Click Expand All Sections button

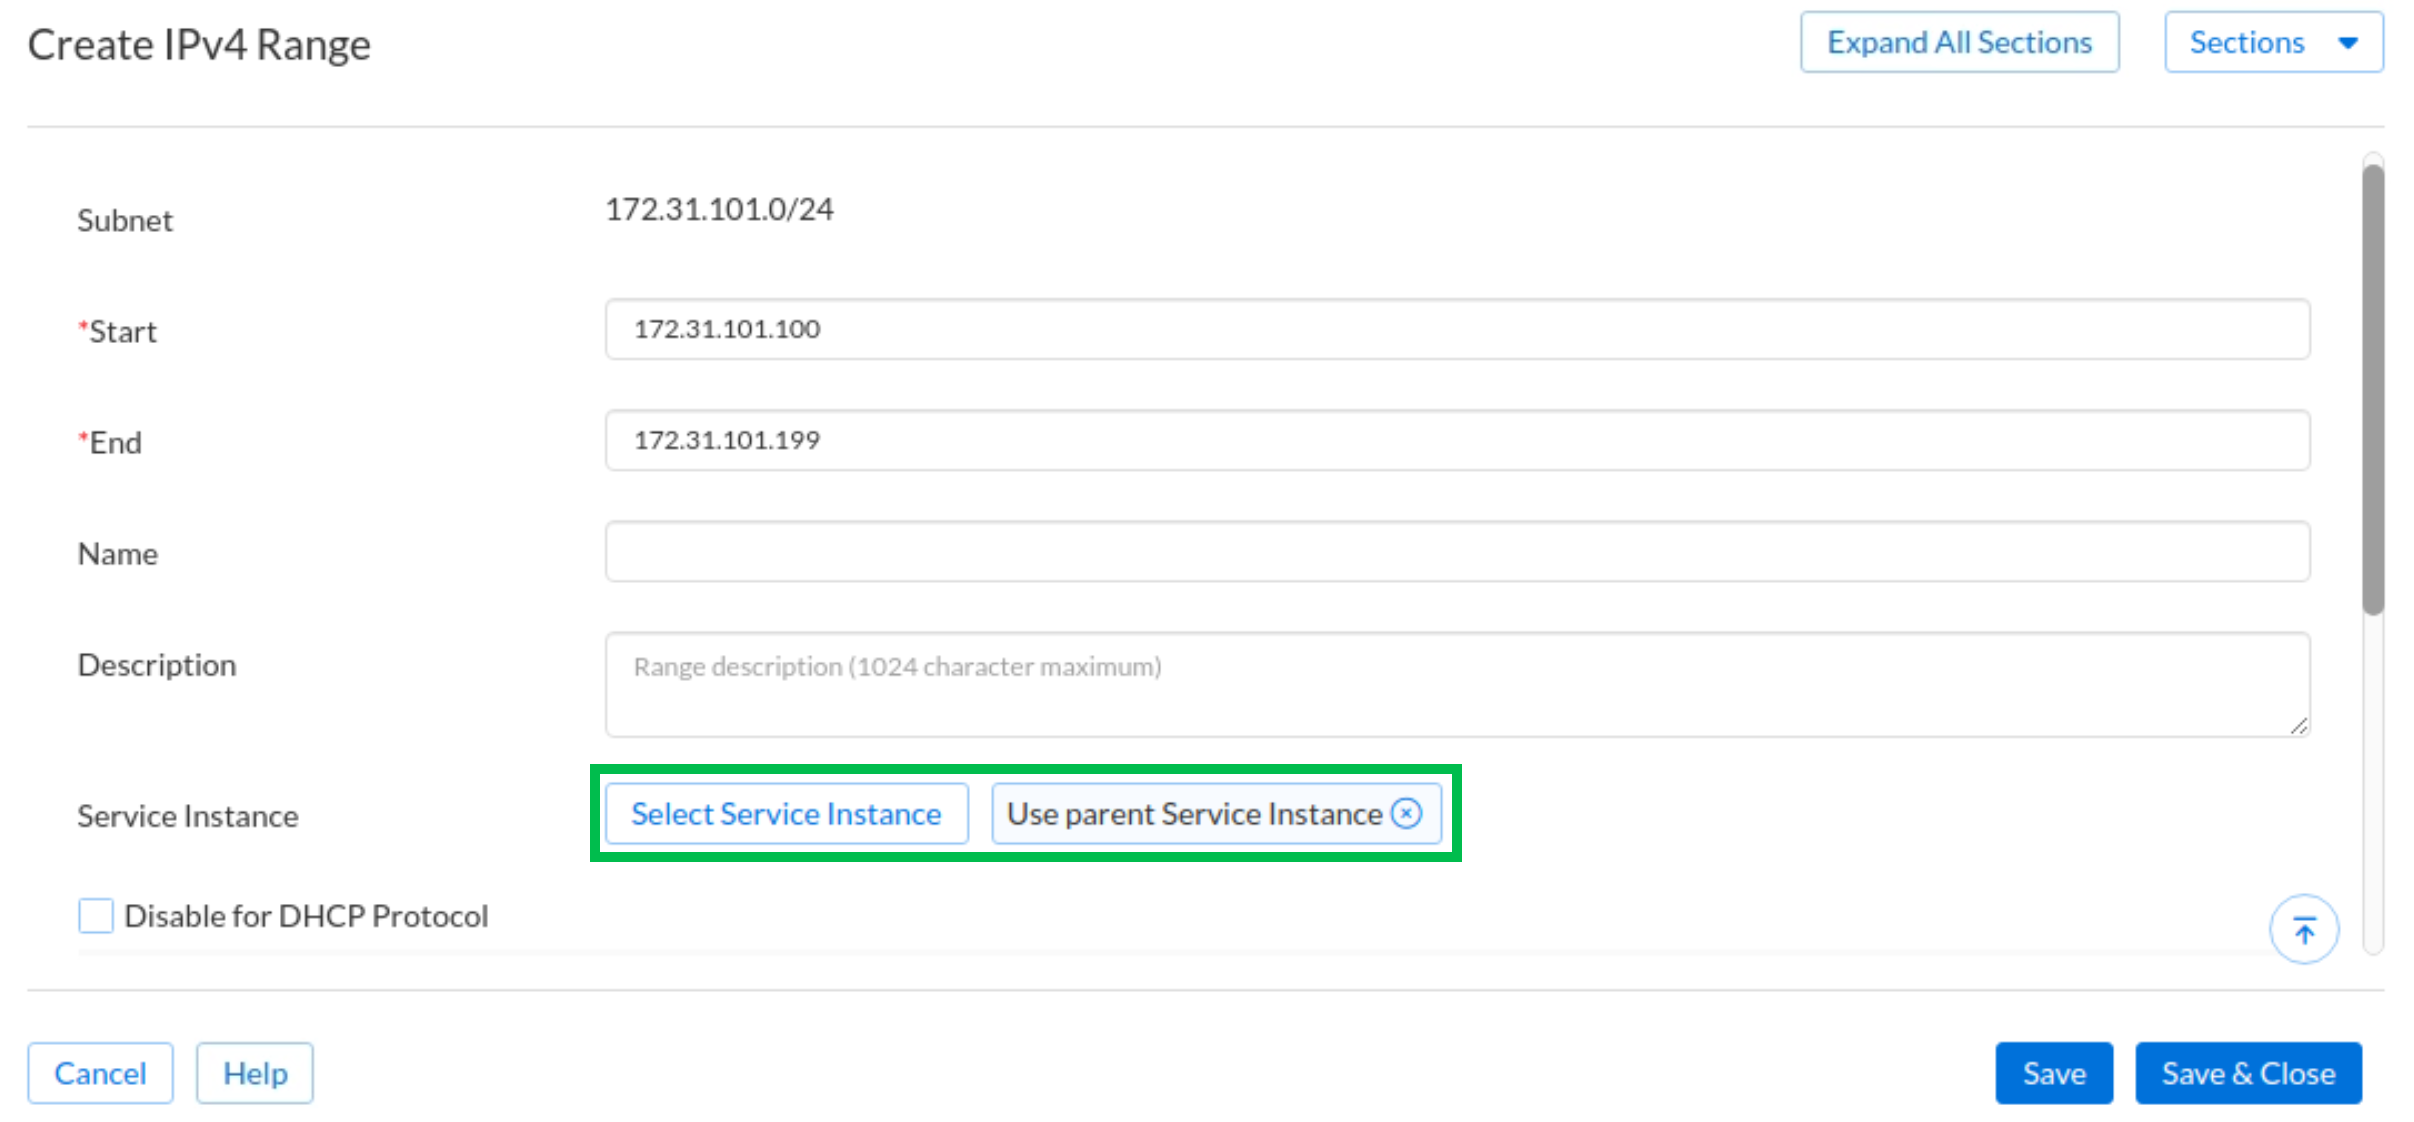coord(1958,43)
